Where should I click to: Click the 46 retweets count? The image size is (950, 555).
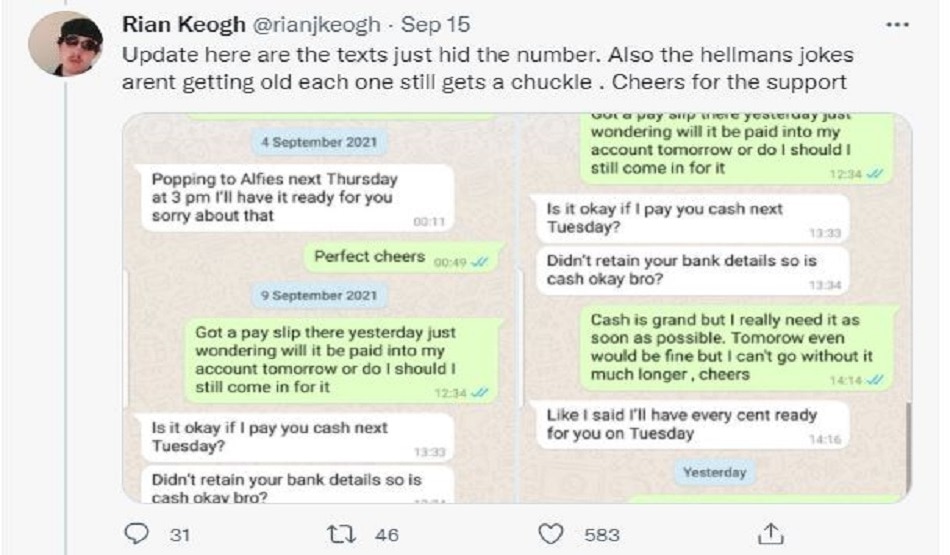[x=386, y=535]
